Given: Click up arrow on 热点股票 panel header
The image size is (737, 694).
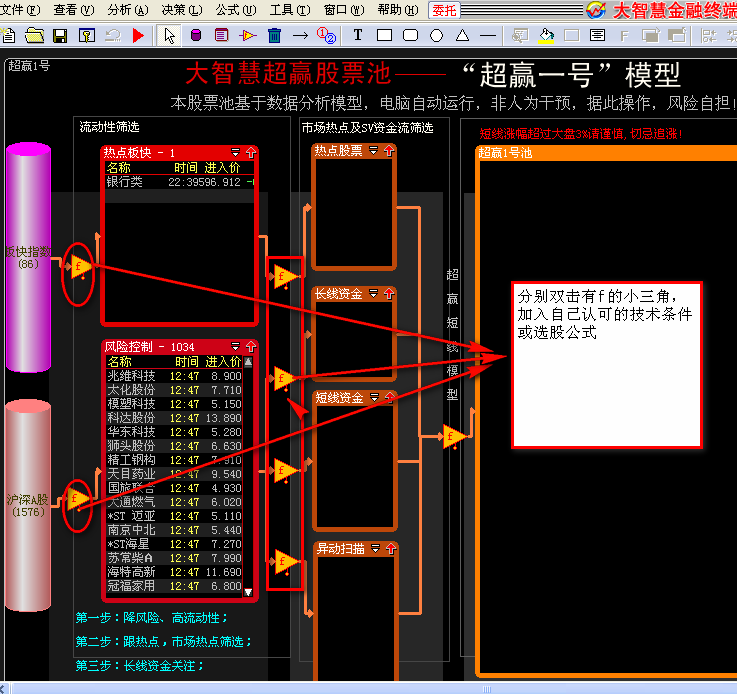Looking at the screenshot, I should point(389,150).
